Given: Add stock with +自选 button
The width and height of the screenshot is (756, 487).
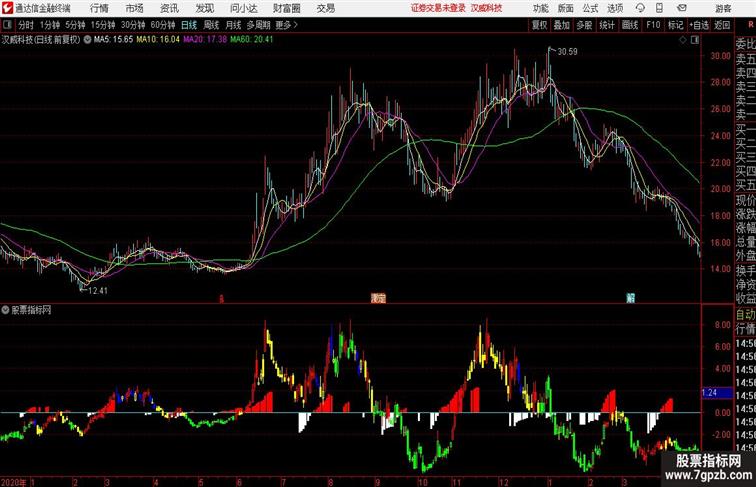Looking at the screenshot, I should (x=699, y=25).
